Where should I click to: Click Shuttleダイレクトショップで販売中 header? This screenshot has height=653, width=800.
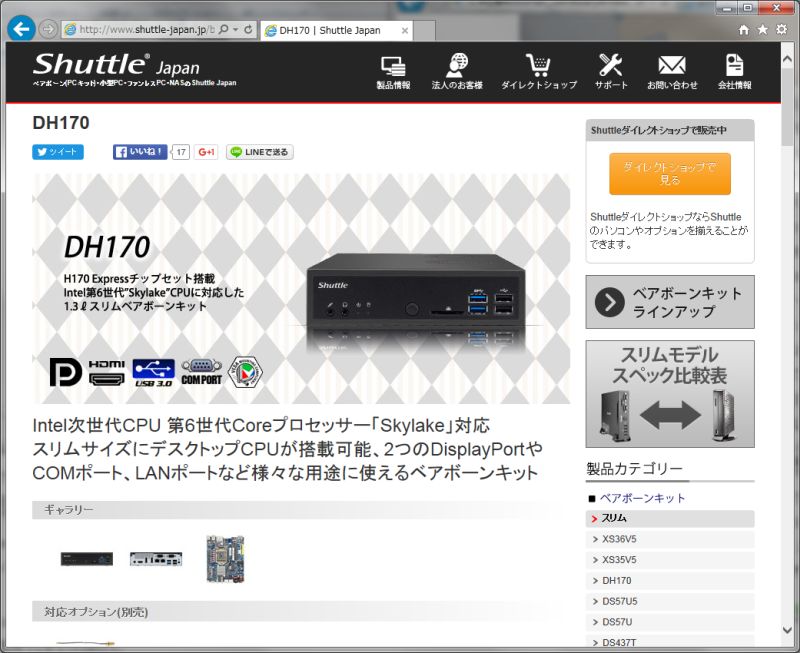coord(670,131)
